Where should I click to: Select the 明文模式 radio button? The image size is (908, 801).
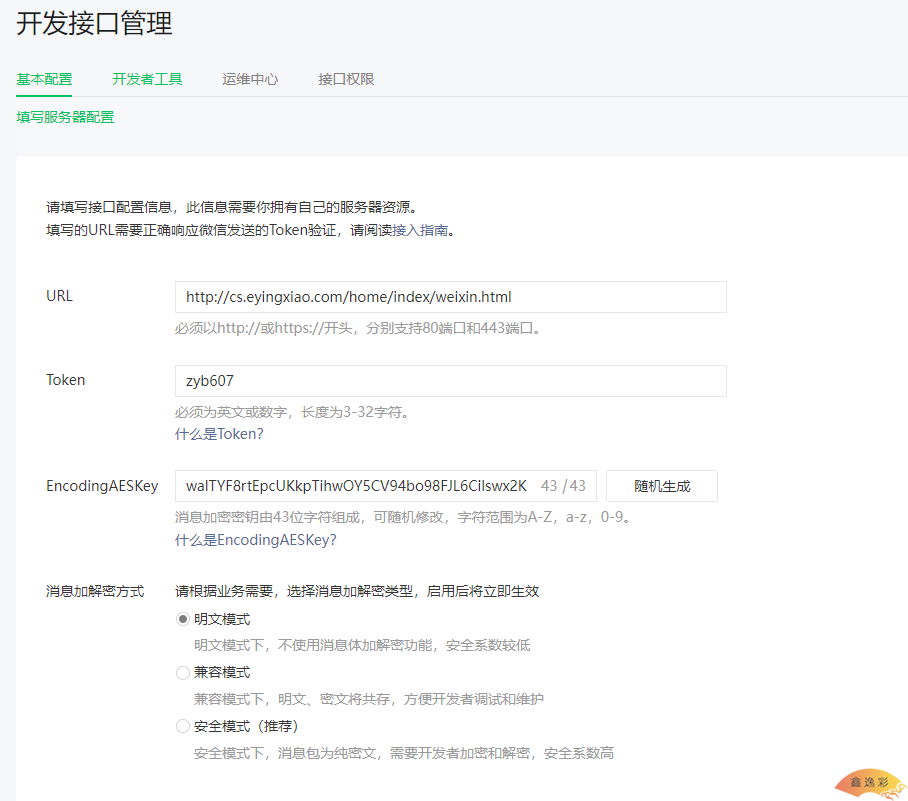183,619
